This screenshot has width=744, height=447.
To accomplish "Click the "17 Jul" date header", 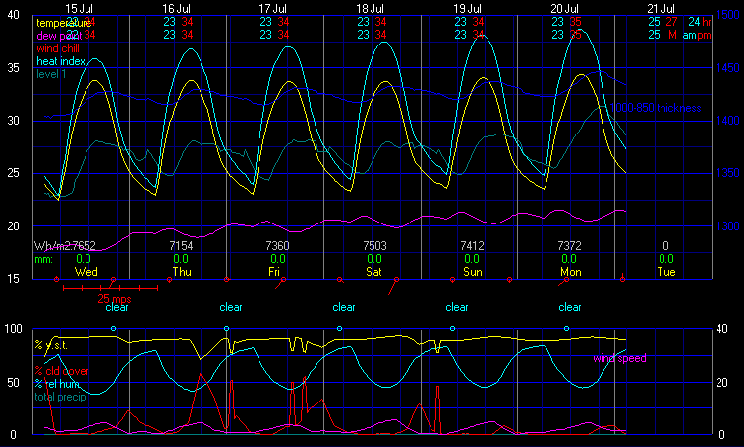I will coord(272,9).
